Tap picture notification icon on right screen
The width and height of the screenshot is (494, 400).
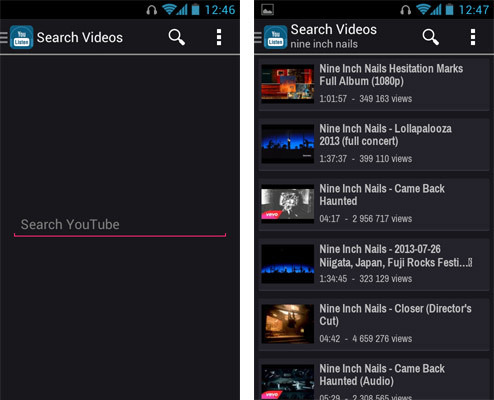[x=267, y=10]
